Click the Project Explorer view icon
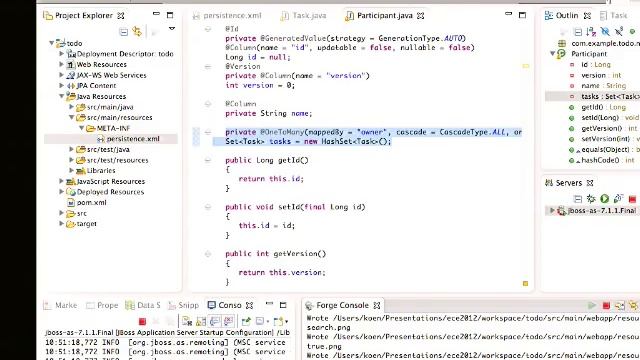This screenshot has height=360, width=640. [x=48, y=16]
